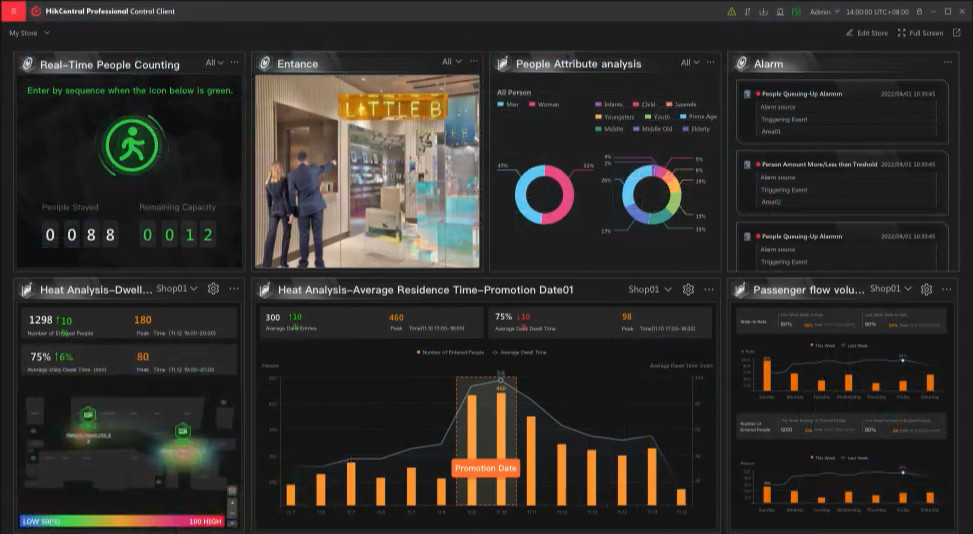Click the Edit Store button

point(867,33)
